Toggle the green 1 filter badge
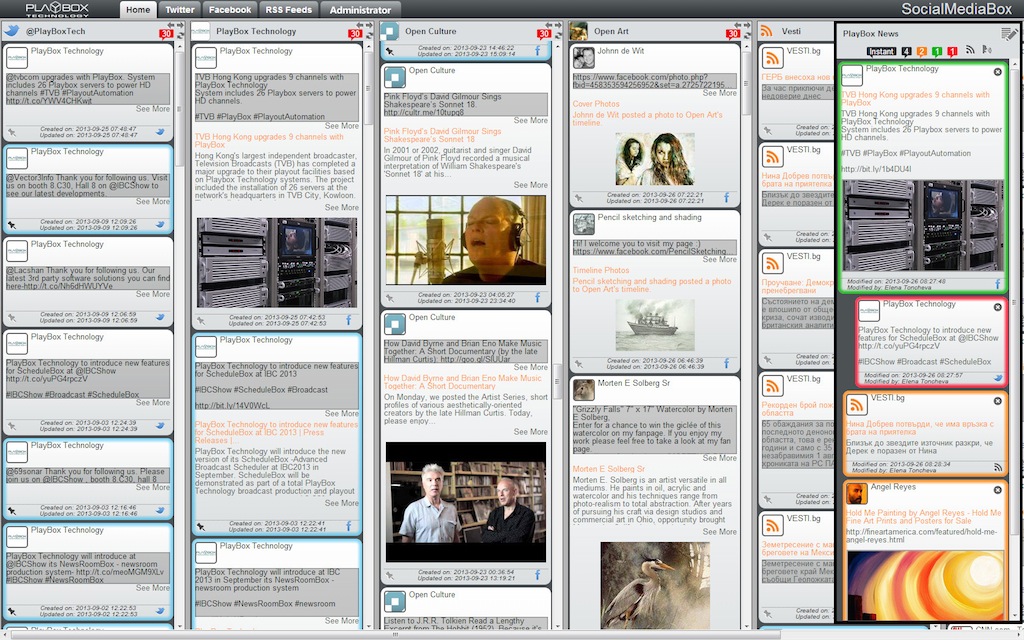The image size is (1024, 640). click(937, 52)
